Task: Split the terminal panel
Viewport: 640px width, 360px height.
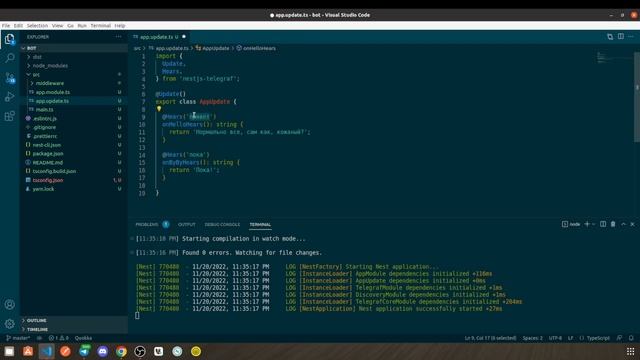Action: (x=603, y=224)
